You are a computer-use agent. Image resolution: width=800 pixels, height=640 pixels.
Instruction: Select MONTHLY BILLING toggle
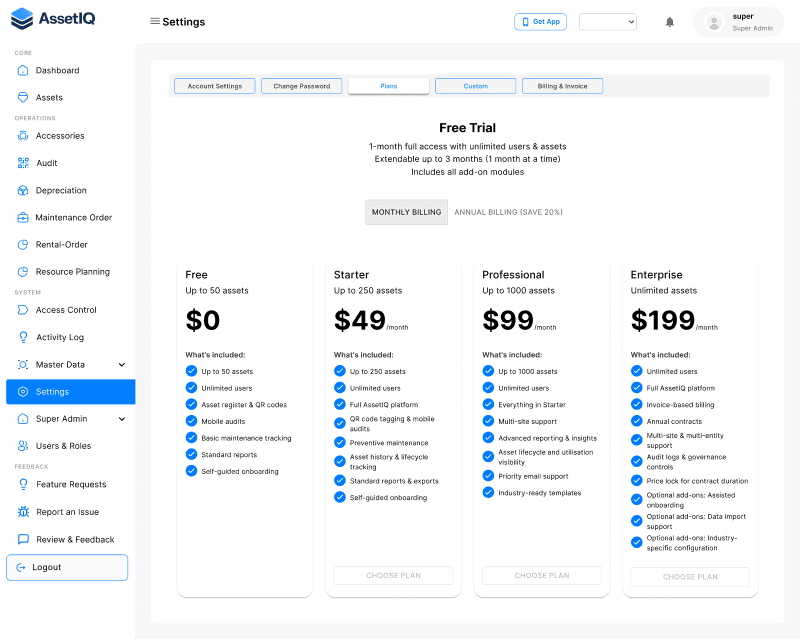[x=406, y=212]
